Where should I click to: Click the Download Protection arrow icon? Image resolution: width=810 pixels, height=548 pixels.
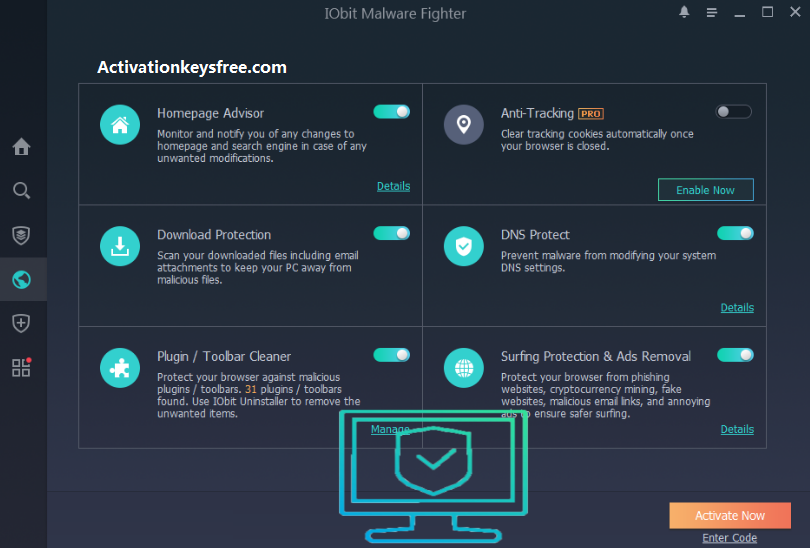coord(120,246)
